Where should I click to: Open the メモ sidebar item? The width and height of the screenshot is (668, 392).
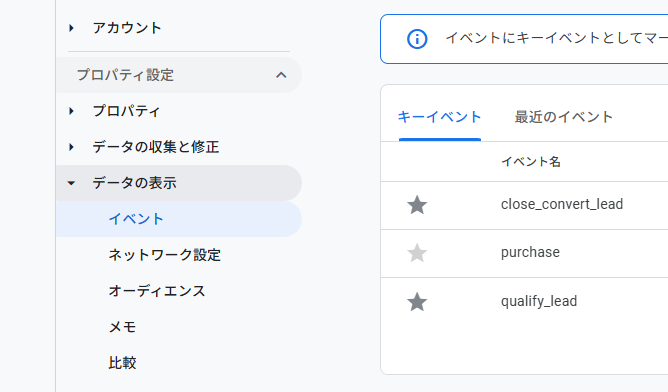122,327
